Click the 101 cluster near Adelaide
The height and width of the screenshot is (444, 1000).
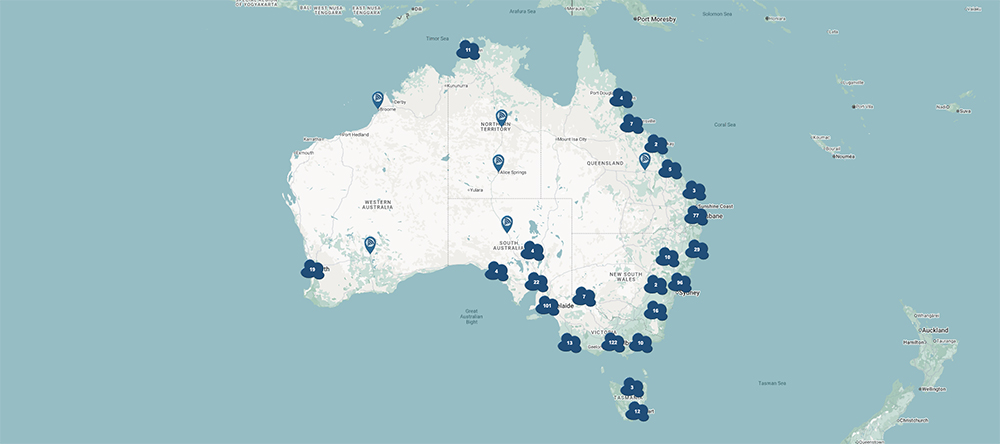(547, 306)
